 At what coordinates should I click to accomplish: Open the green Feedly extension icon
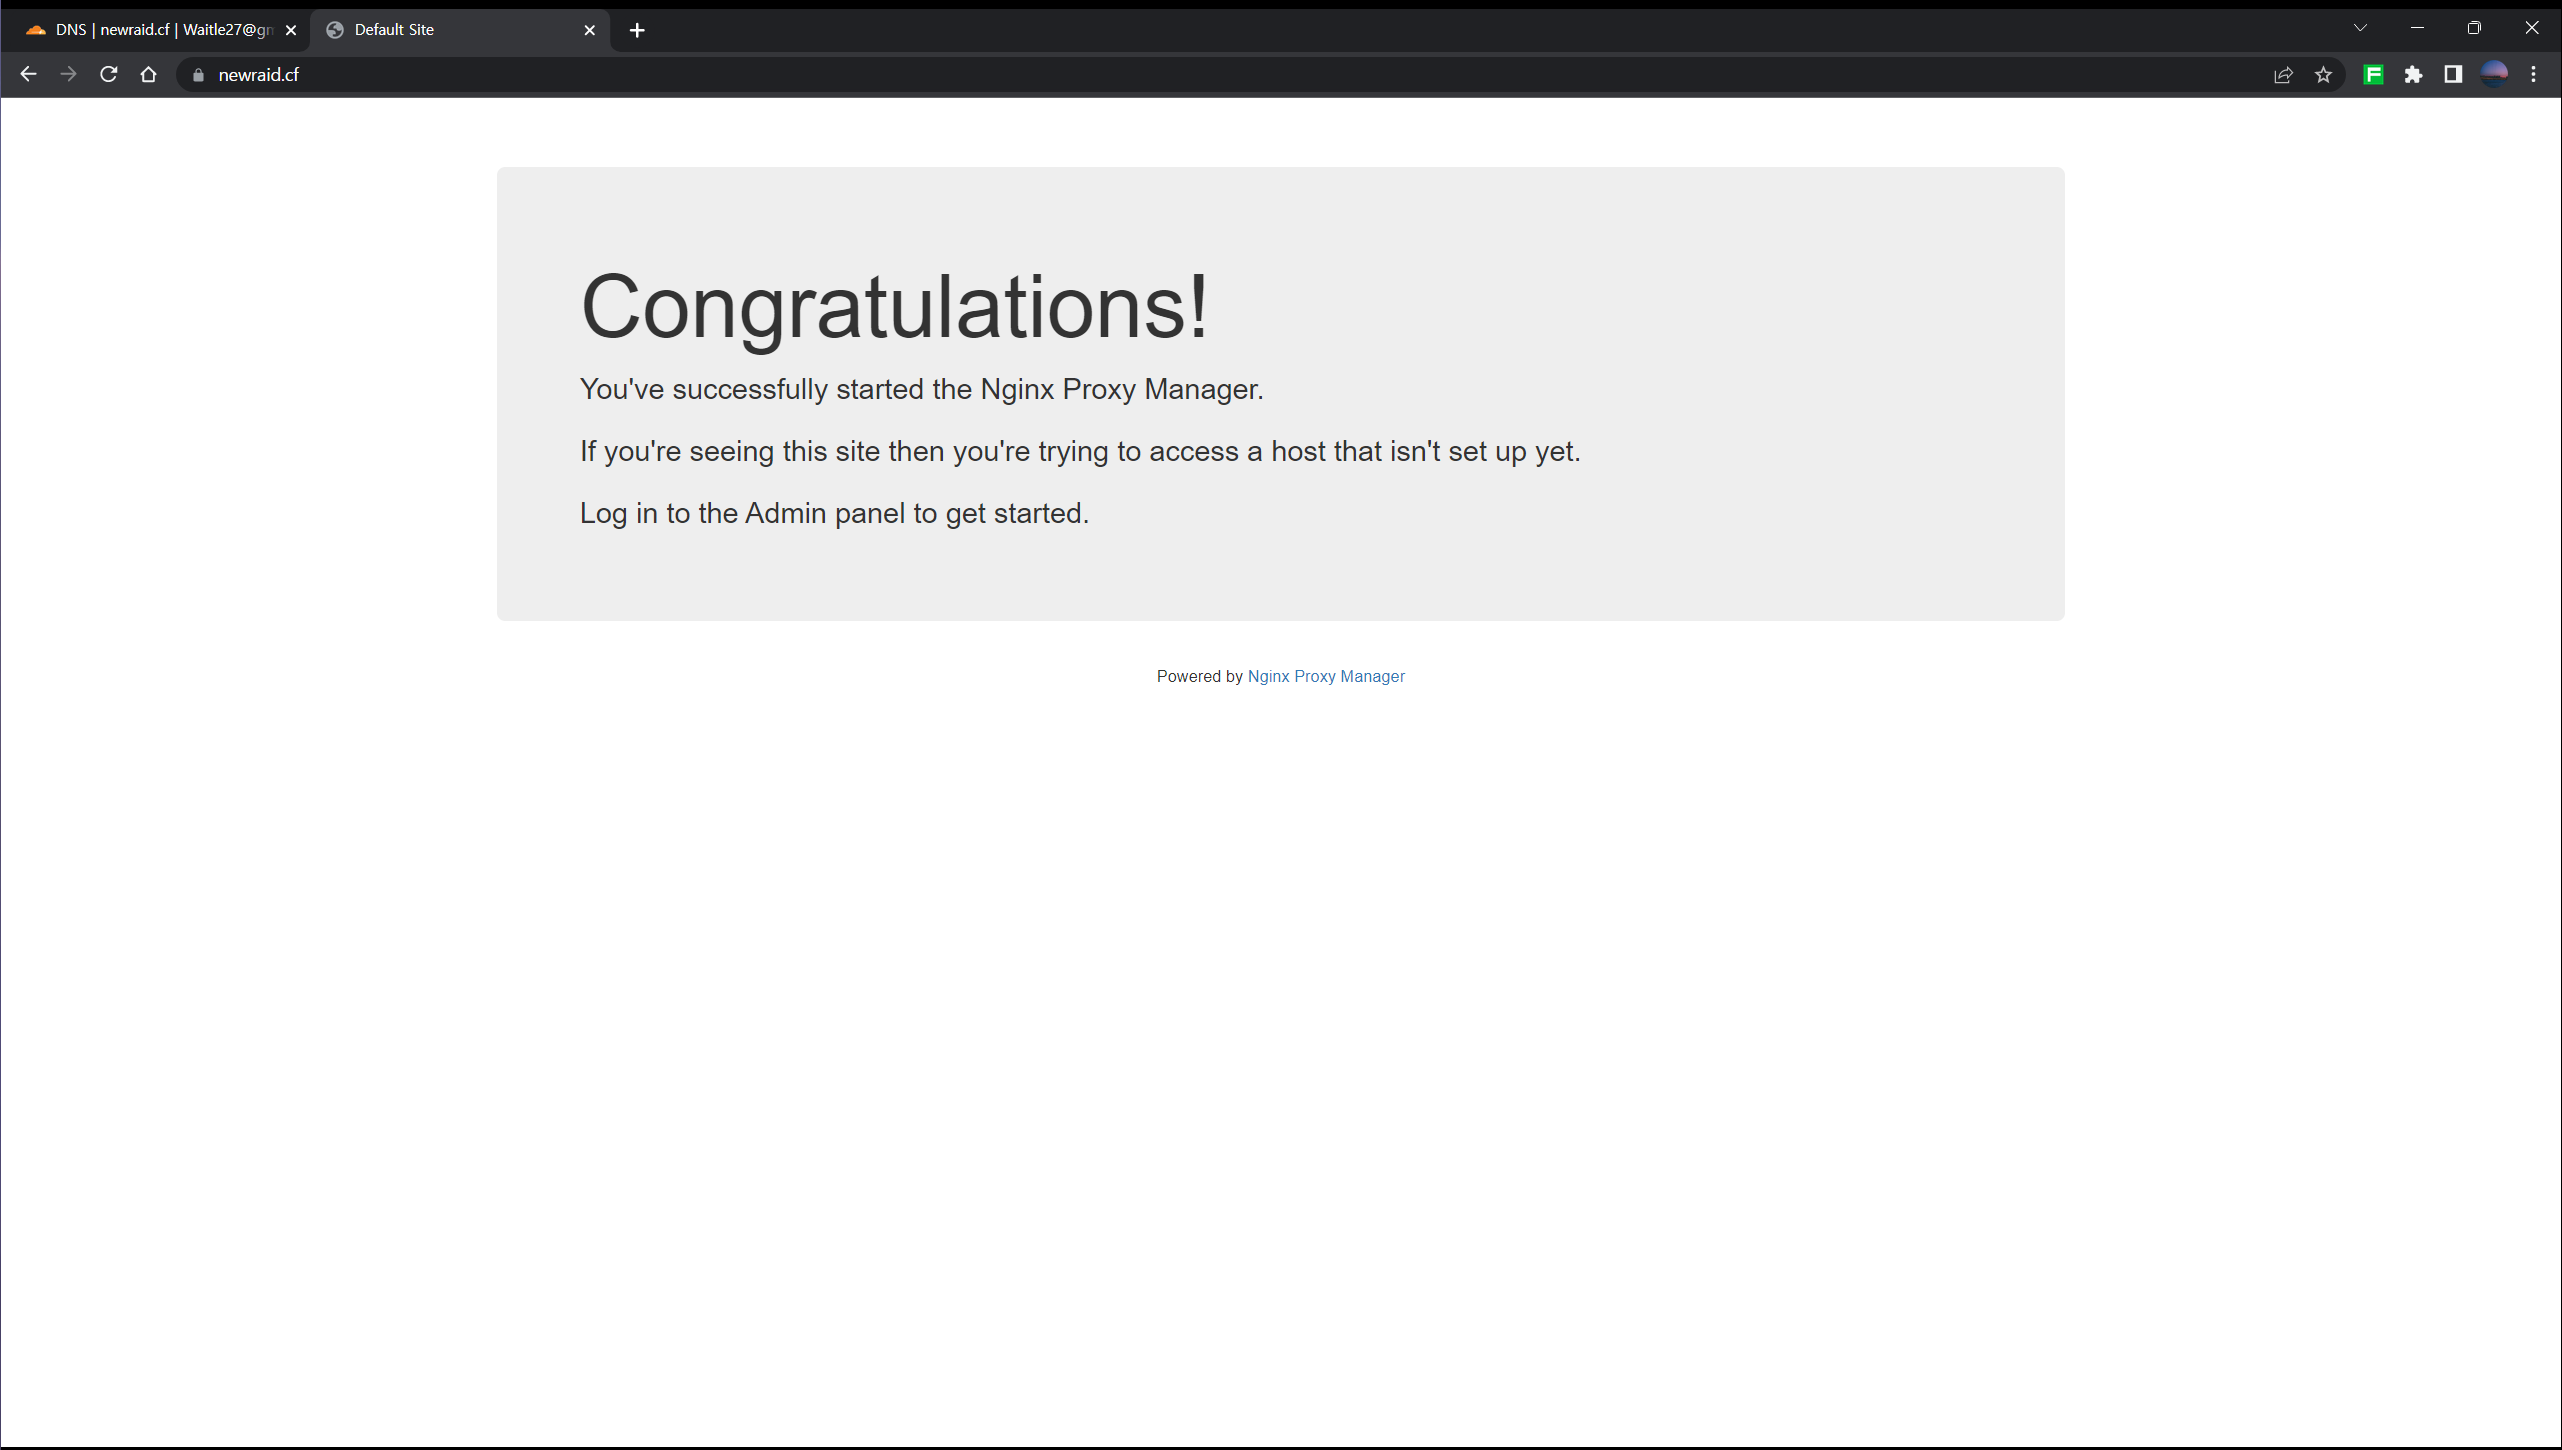[2373, 75]
